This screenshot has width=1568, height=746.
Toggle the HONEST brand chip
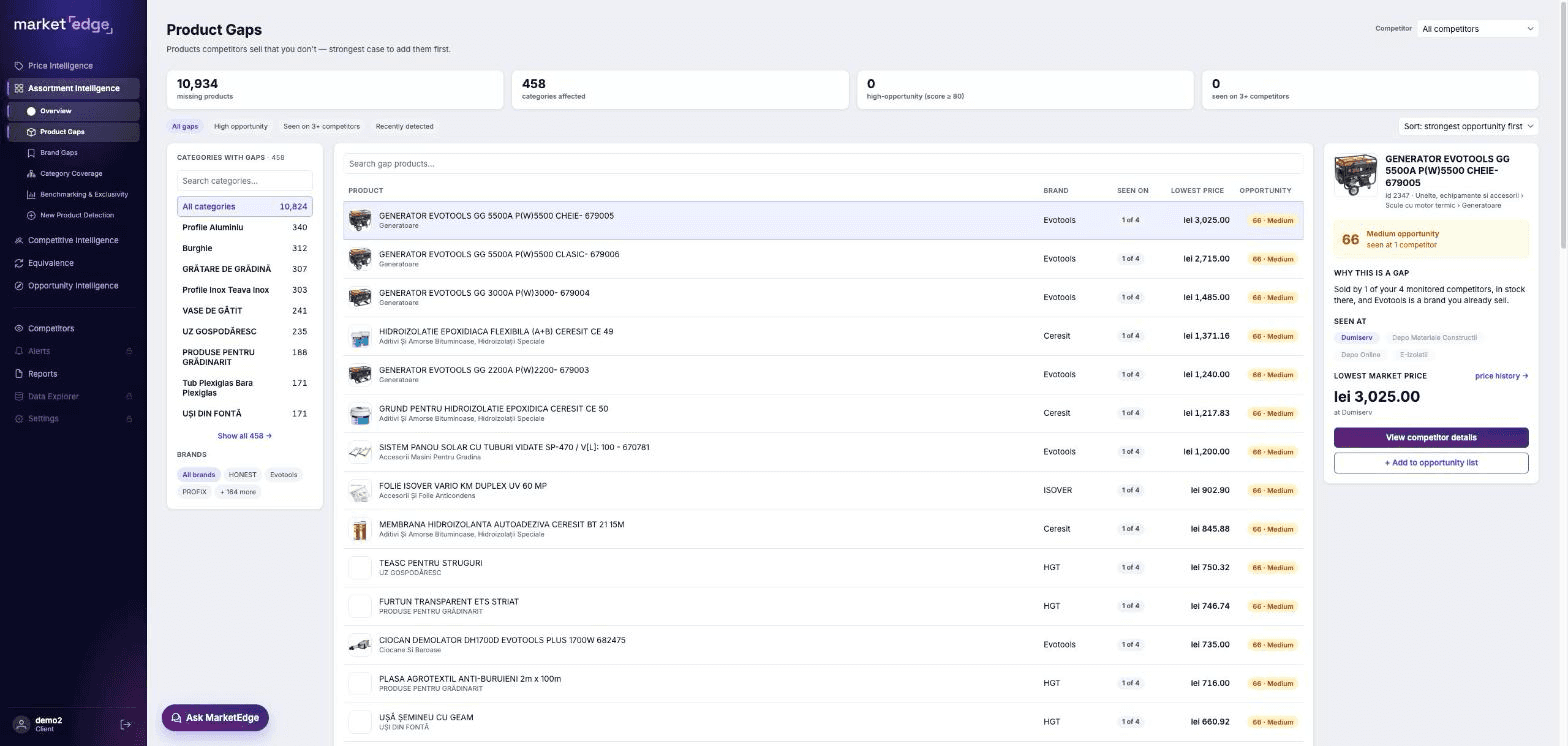[242, 475]
